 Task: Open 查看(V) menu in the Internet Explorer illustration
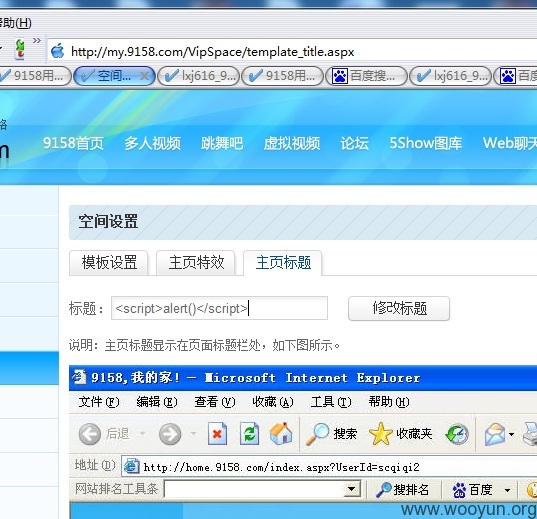click(x=215, y=402)
